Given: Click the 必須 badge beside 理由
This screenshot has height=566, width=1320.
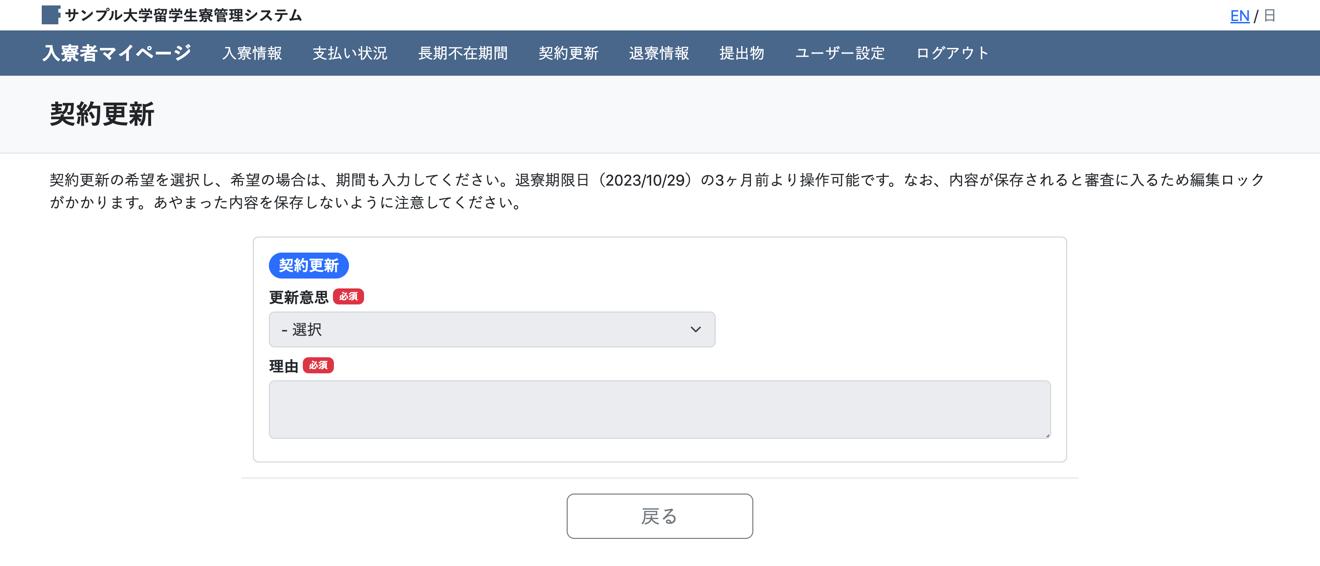Looking at the screenshot, I should [318, 366].
